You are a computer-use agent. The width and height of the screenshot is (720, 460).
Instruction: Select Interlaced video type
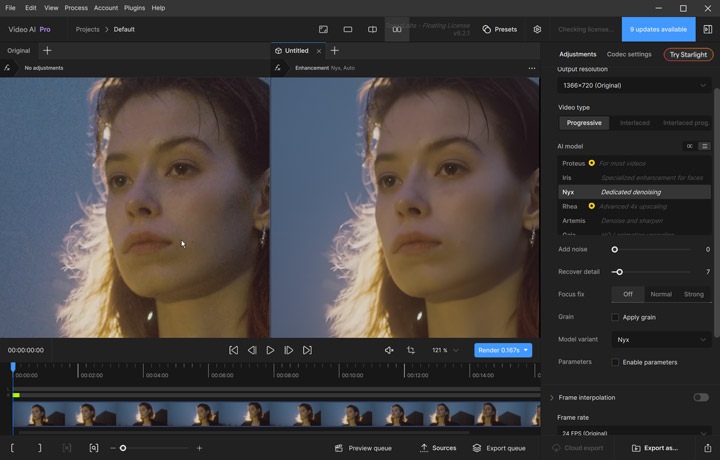[635, 123]
